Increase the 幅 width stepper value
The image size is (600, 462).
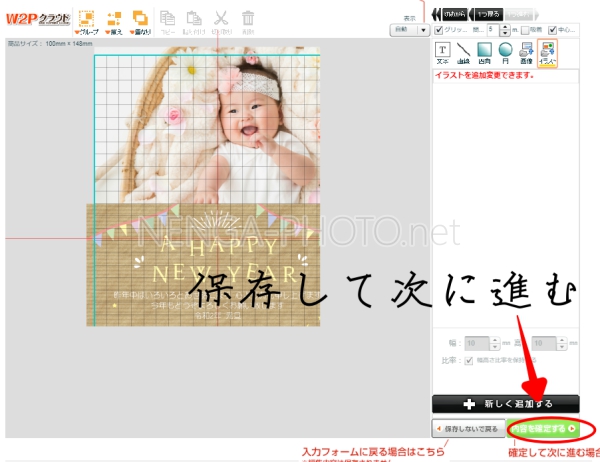tap(495, 340)
